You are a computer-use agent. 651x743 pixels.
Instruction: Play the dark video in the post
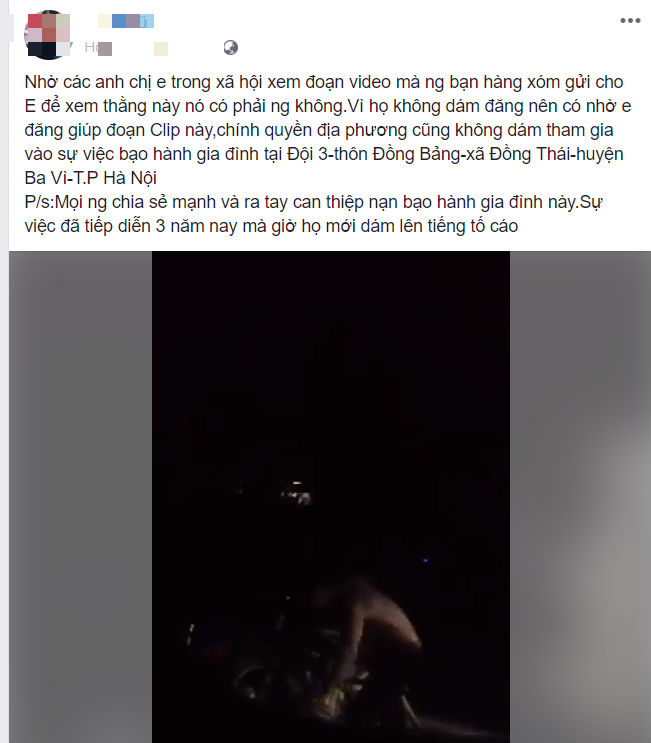click(x=331, y=497)
